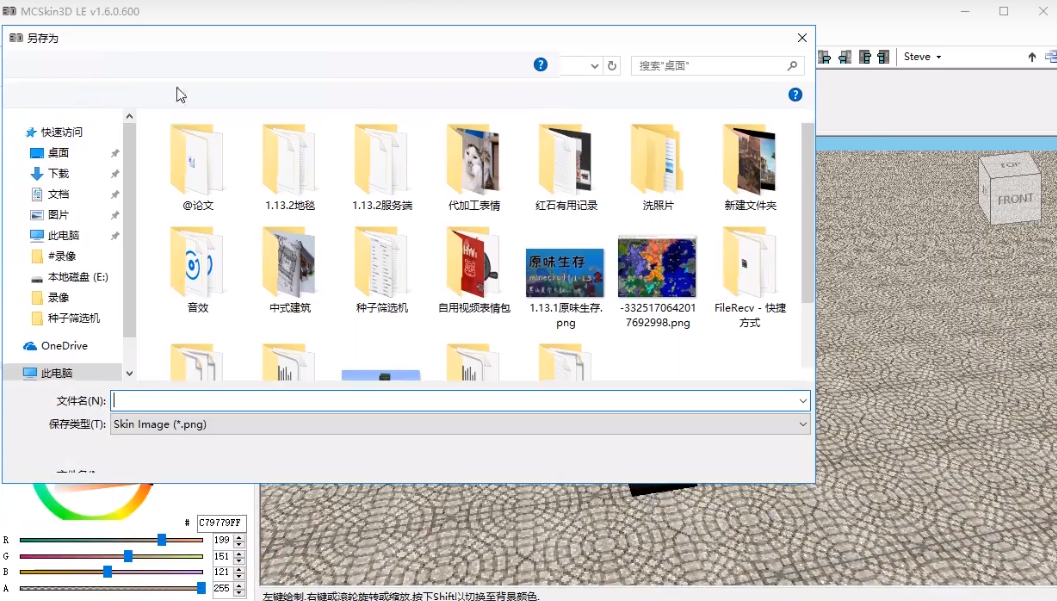The width and height of the screenshot is (1057, 601).
Task: Expand the address bar history dropdown
Action: 595,66
